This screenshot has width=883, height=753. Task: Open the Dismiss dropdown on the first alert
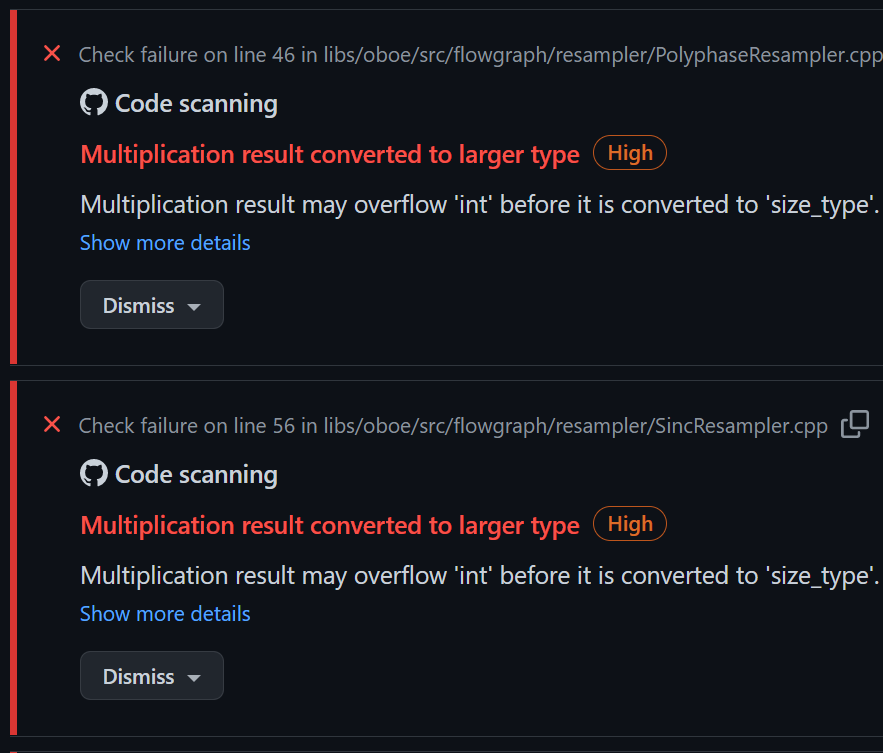(x=151, y=304)
